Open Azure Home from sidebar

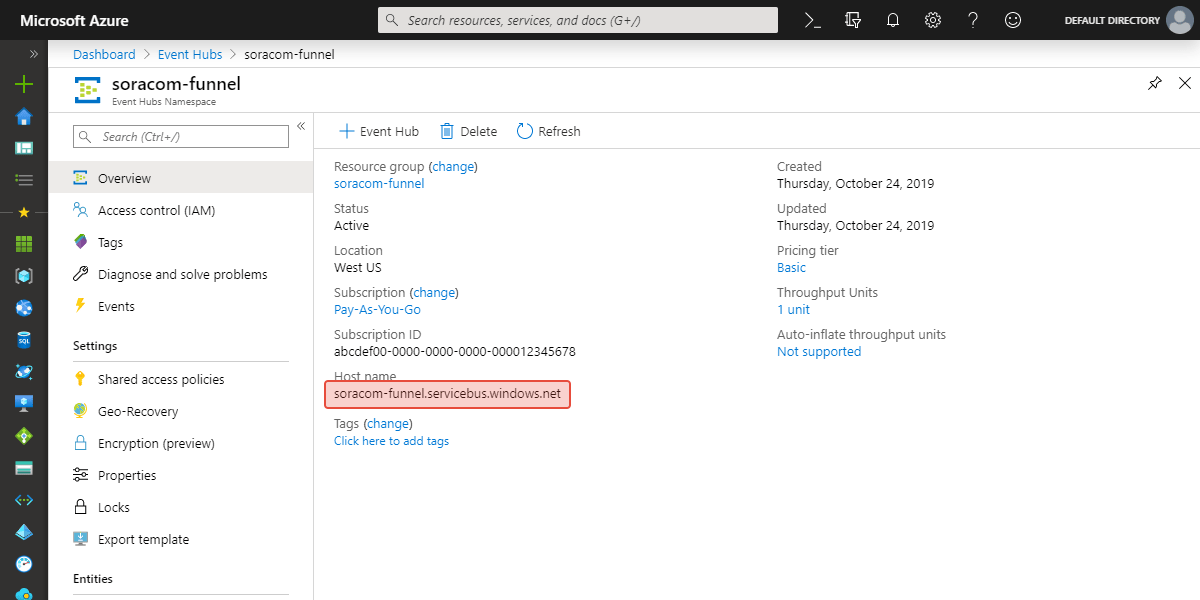23,116
